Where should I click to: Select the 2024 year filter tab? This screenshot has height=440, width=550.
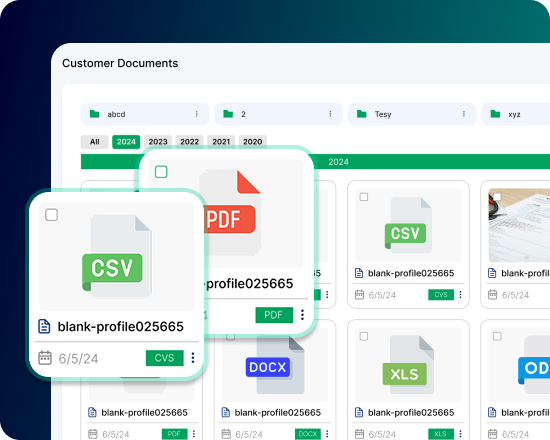[x=126, y=142]
